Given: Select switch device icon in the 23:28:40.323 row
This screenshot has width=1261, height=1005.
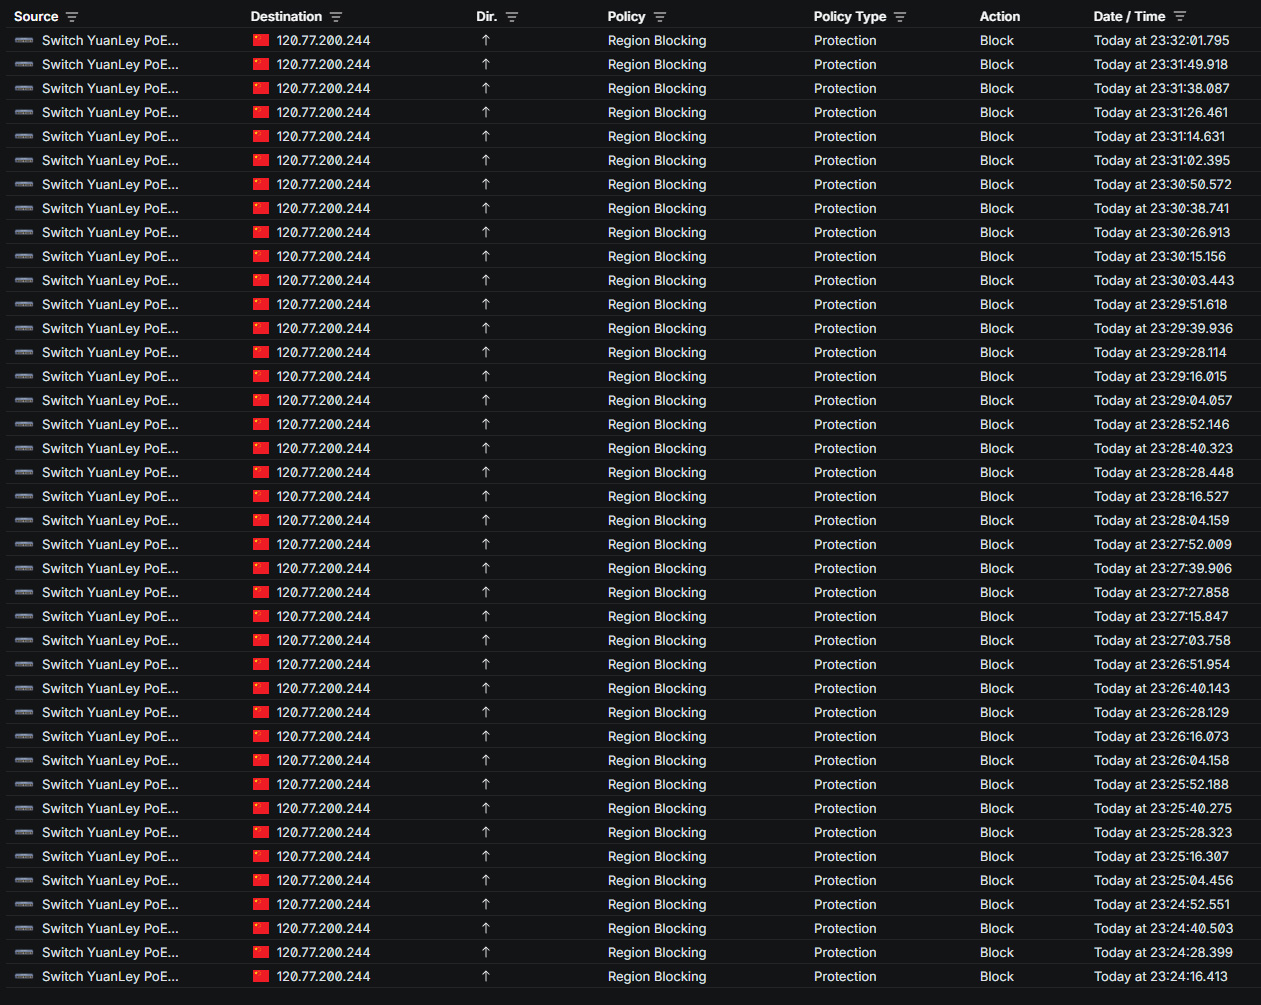Looking at the screenshot, I should [24, 449].
